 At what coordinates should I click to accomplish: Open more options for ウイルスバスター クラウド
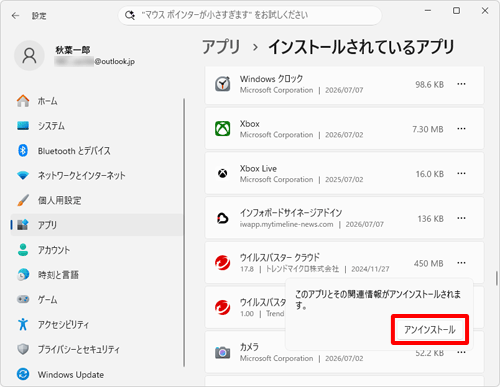click(461, 263)
